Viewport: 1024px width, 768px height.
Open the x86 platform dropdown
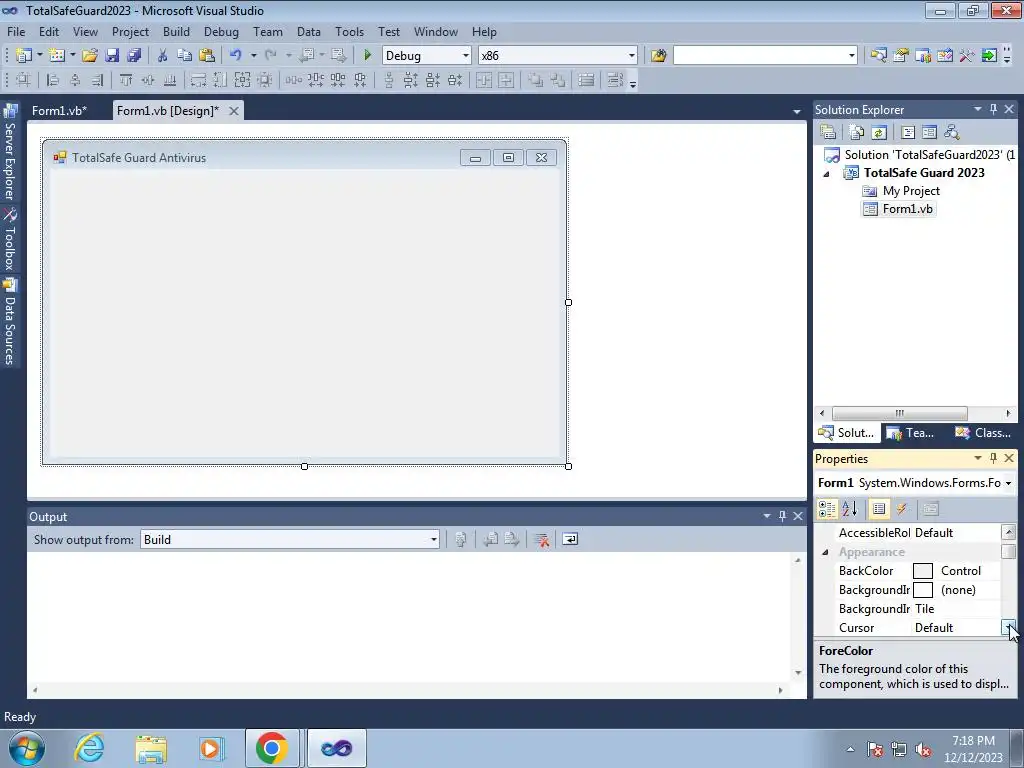click(632, 56)
